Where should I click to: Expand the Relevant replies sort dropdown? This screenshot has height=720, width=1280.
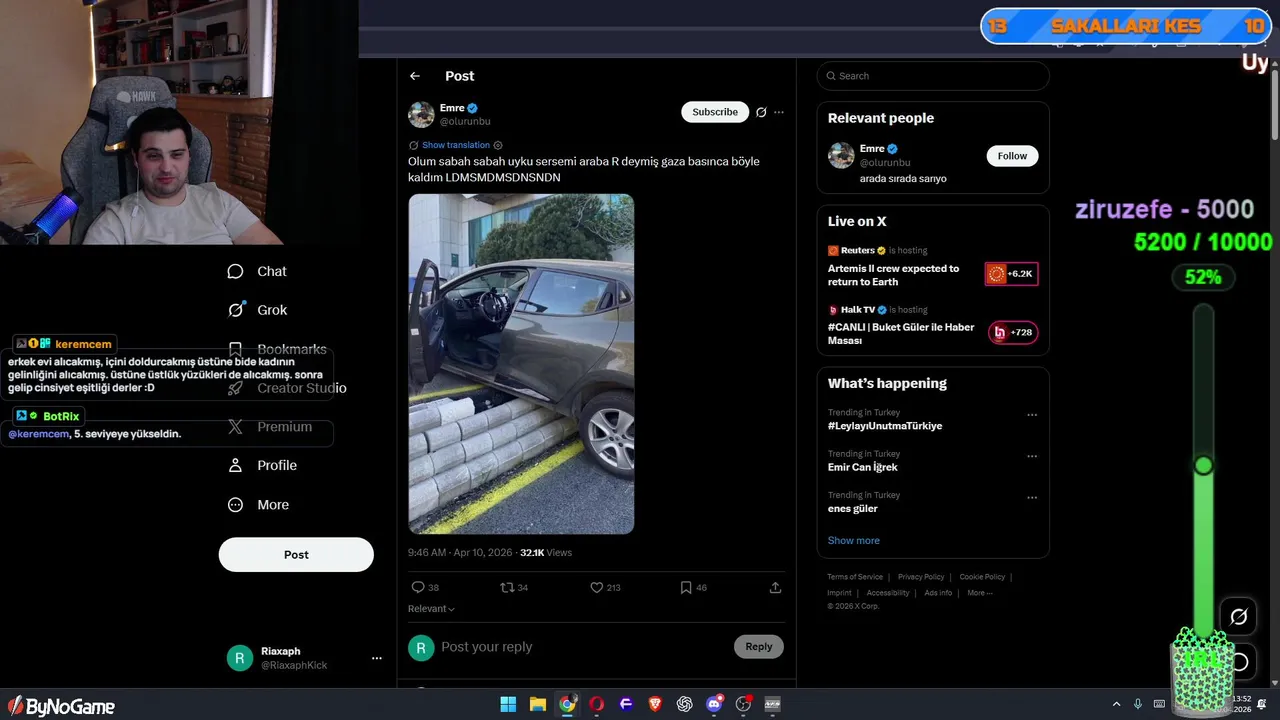click(431, 609)
